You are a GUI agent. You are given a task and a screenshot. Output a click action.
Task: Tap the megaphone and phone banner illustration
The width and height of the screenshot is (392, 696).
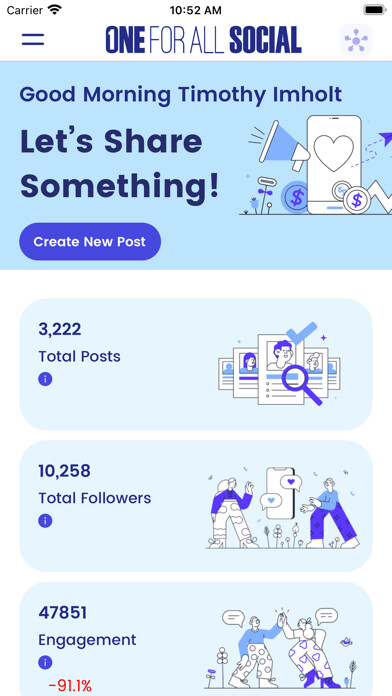pyautogui.click(x=319, y=165)
